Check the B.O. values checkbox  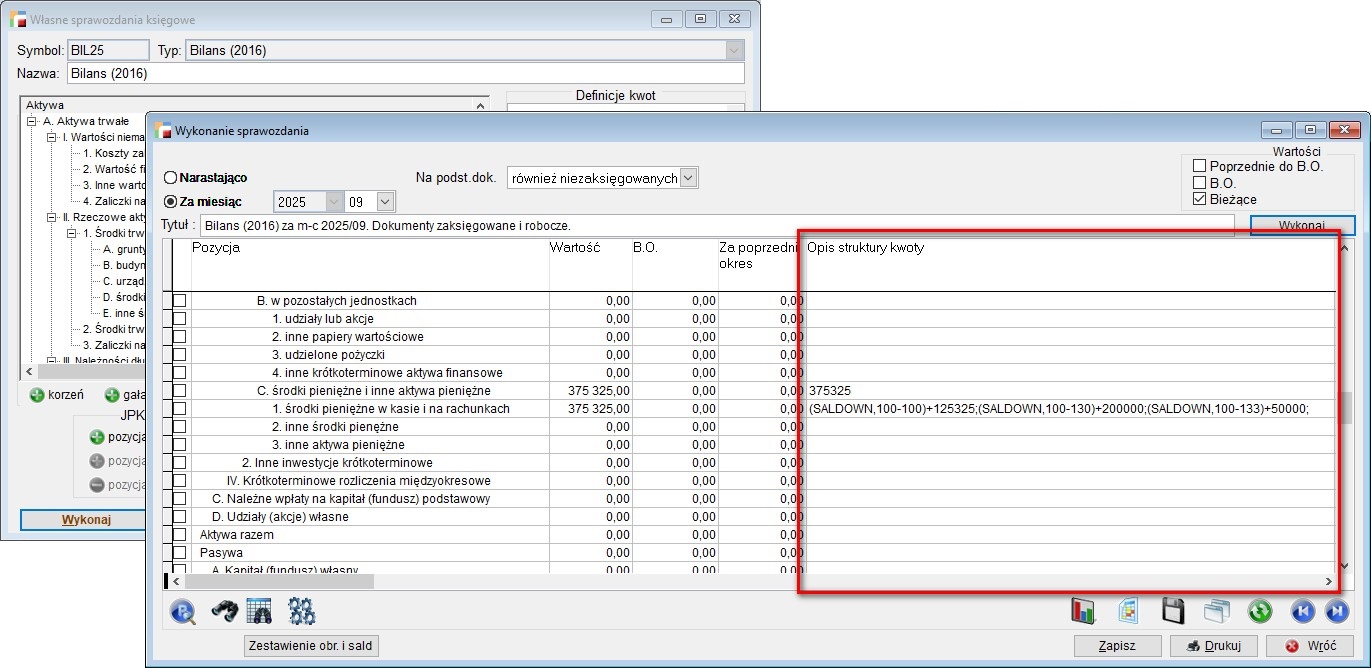[x=1200, y=183]
